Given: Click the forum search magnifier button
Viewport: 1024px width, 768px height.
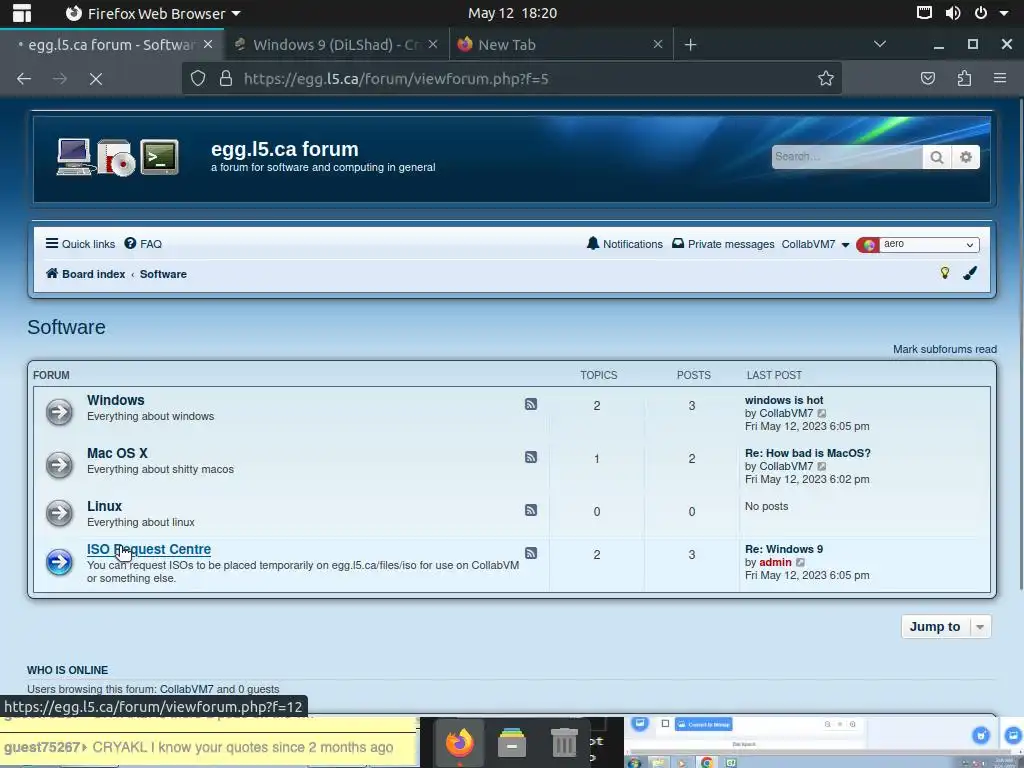Looking at the screenshot, I should click(x=936, y=157).
